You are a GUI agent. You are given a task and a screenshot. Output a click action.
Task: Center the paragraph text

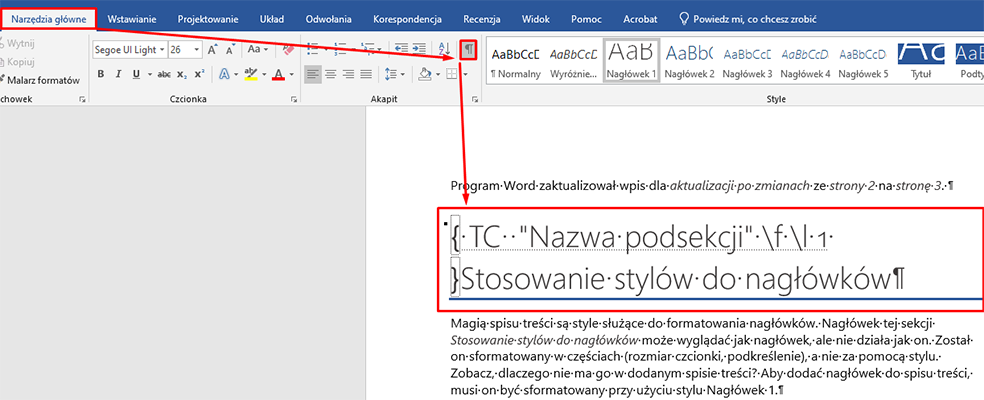pyautogui.click(x=330, y=74)
